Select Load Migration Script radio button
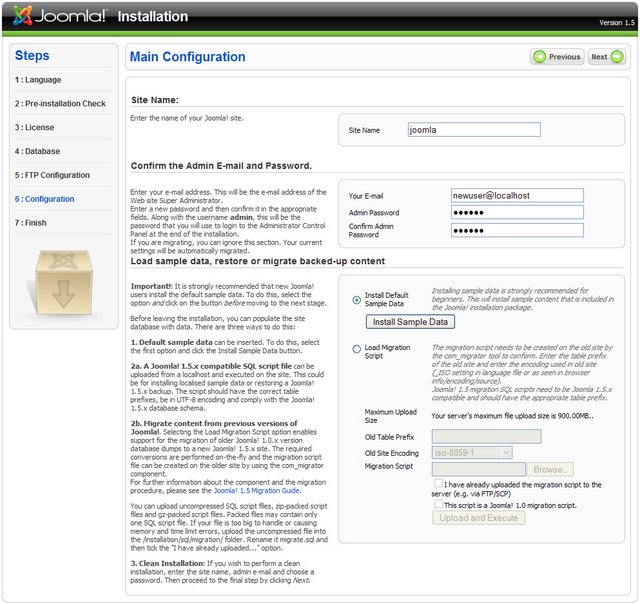Viewport: 640px width, 604px height. (x=356, y=349)
